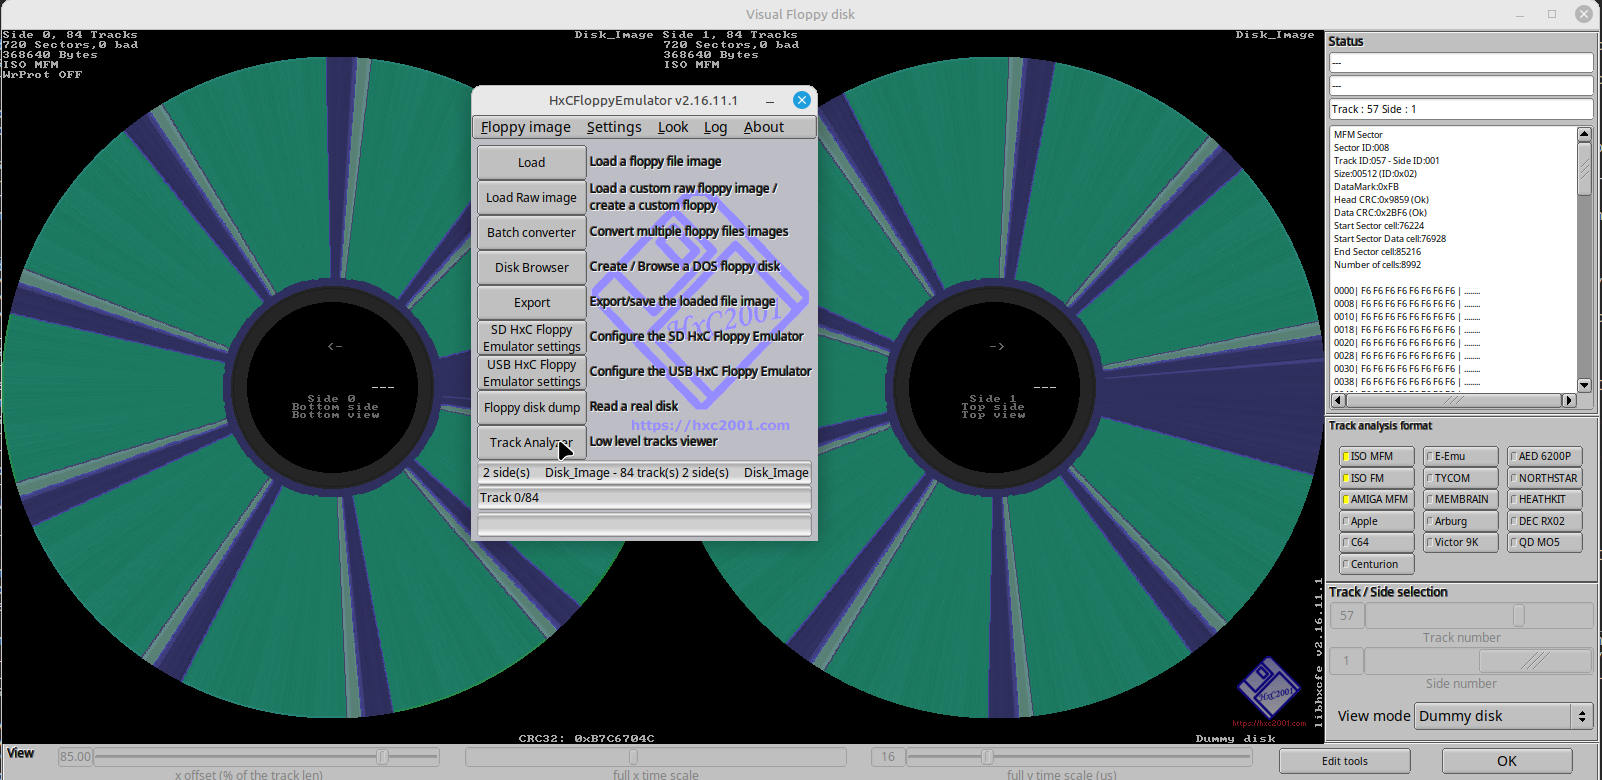The image size is (1602, 780).
Task: Click the Export button
Action: click(531, 302)
